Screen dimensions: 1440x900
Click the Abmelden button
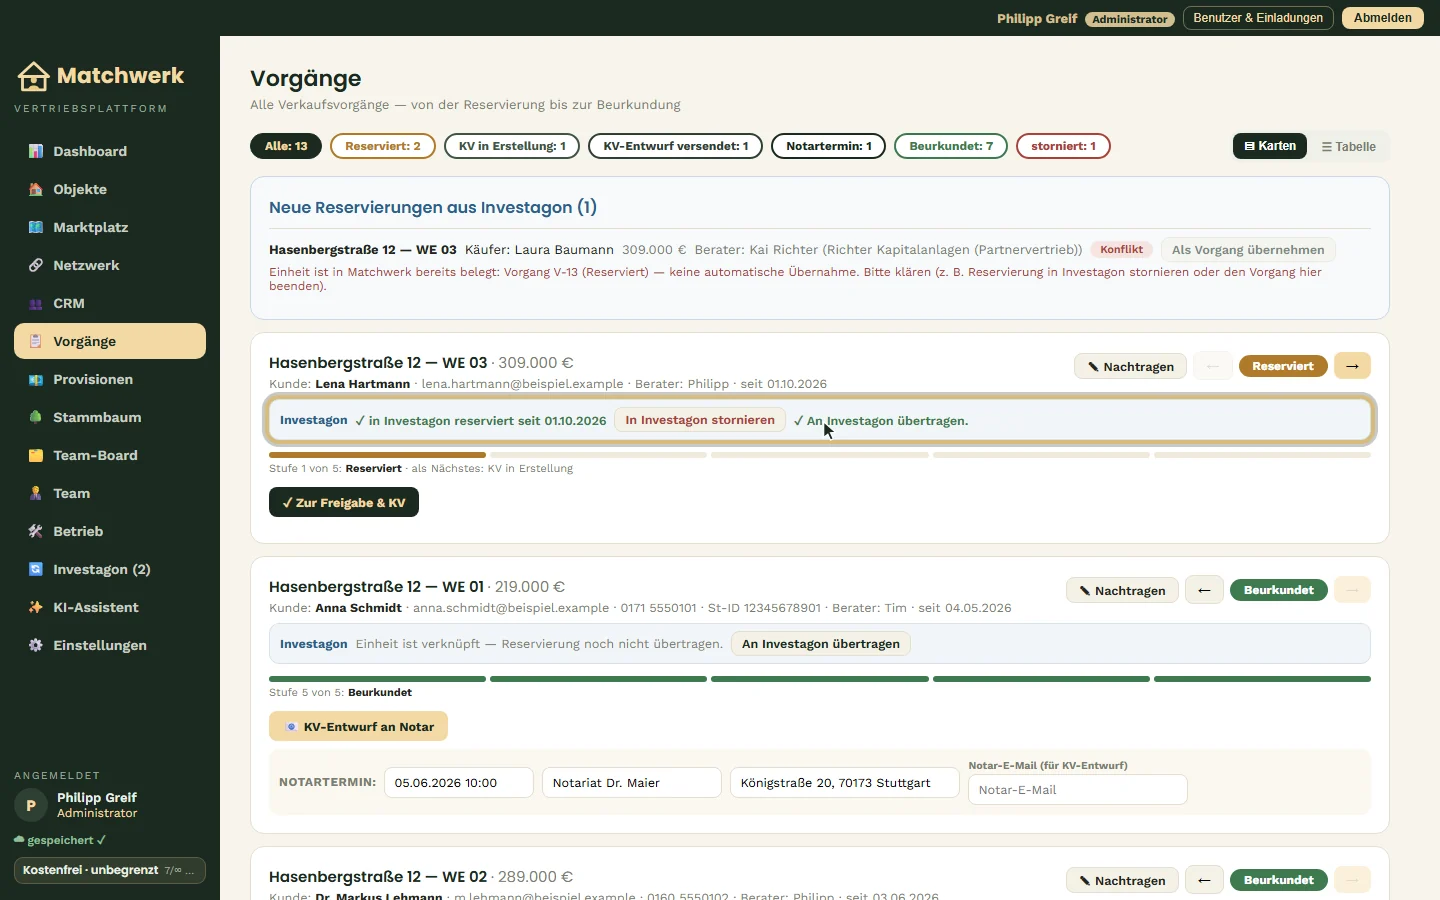click(1383, 18)
